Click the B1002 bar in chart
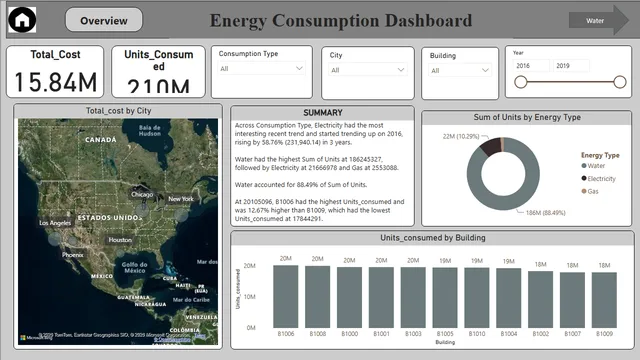Image resolution: width=640 pixels, height=360 pixels. [540, 300]
